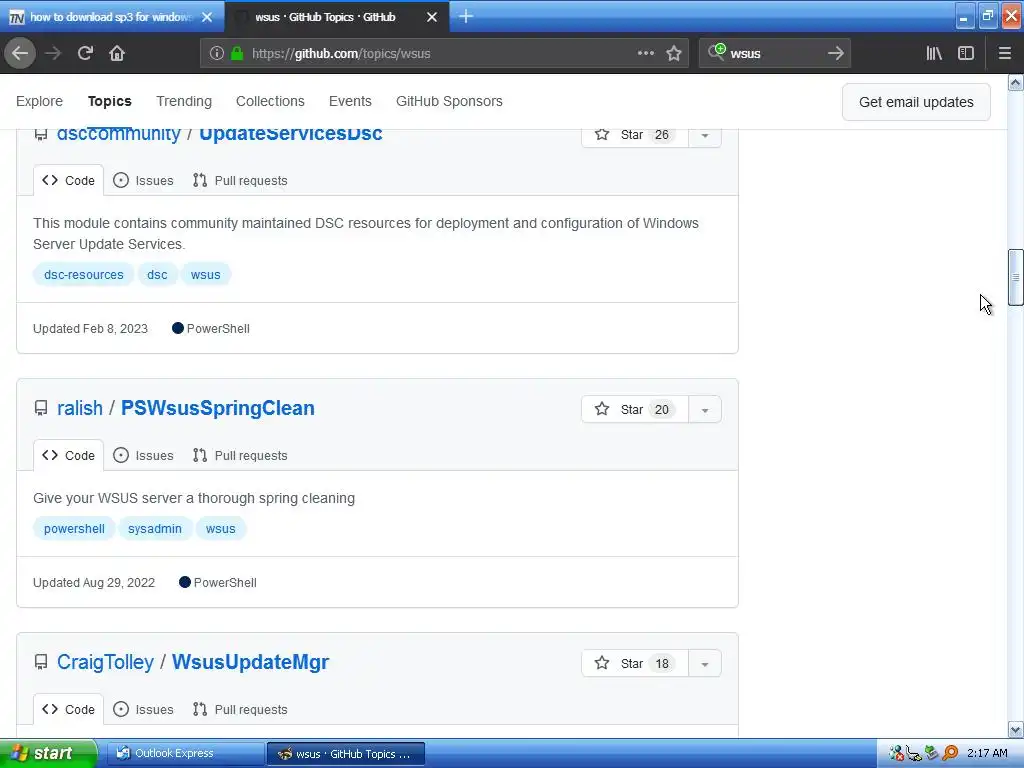This screenshot has width=1024, height=768.
Task: Open the GitHub Sponsors navigation item
Action: pos(449,101)
